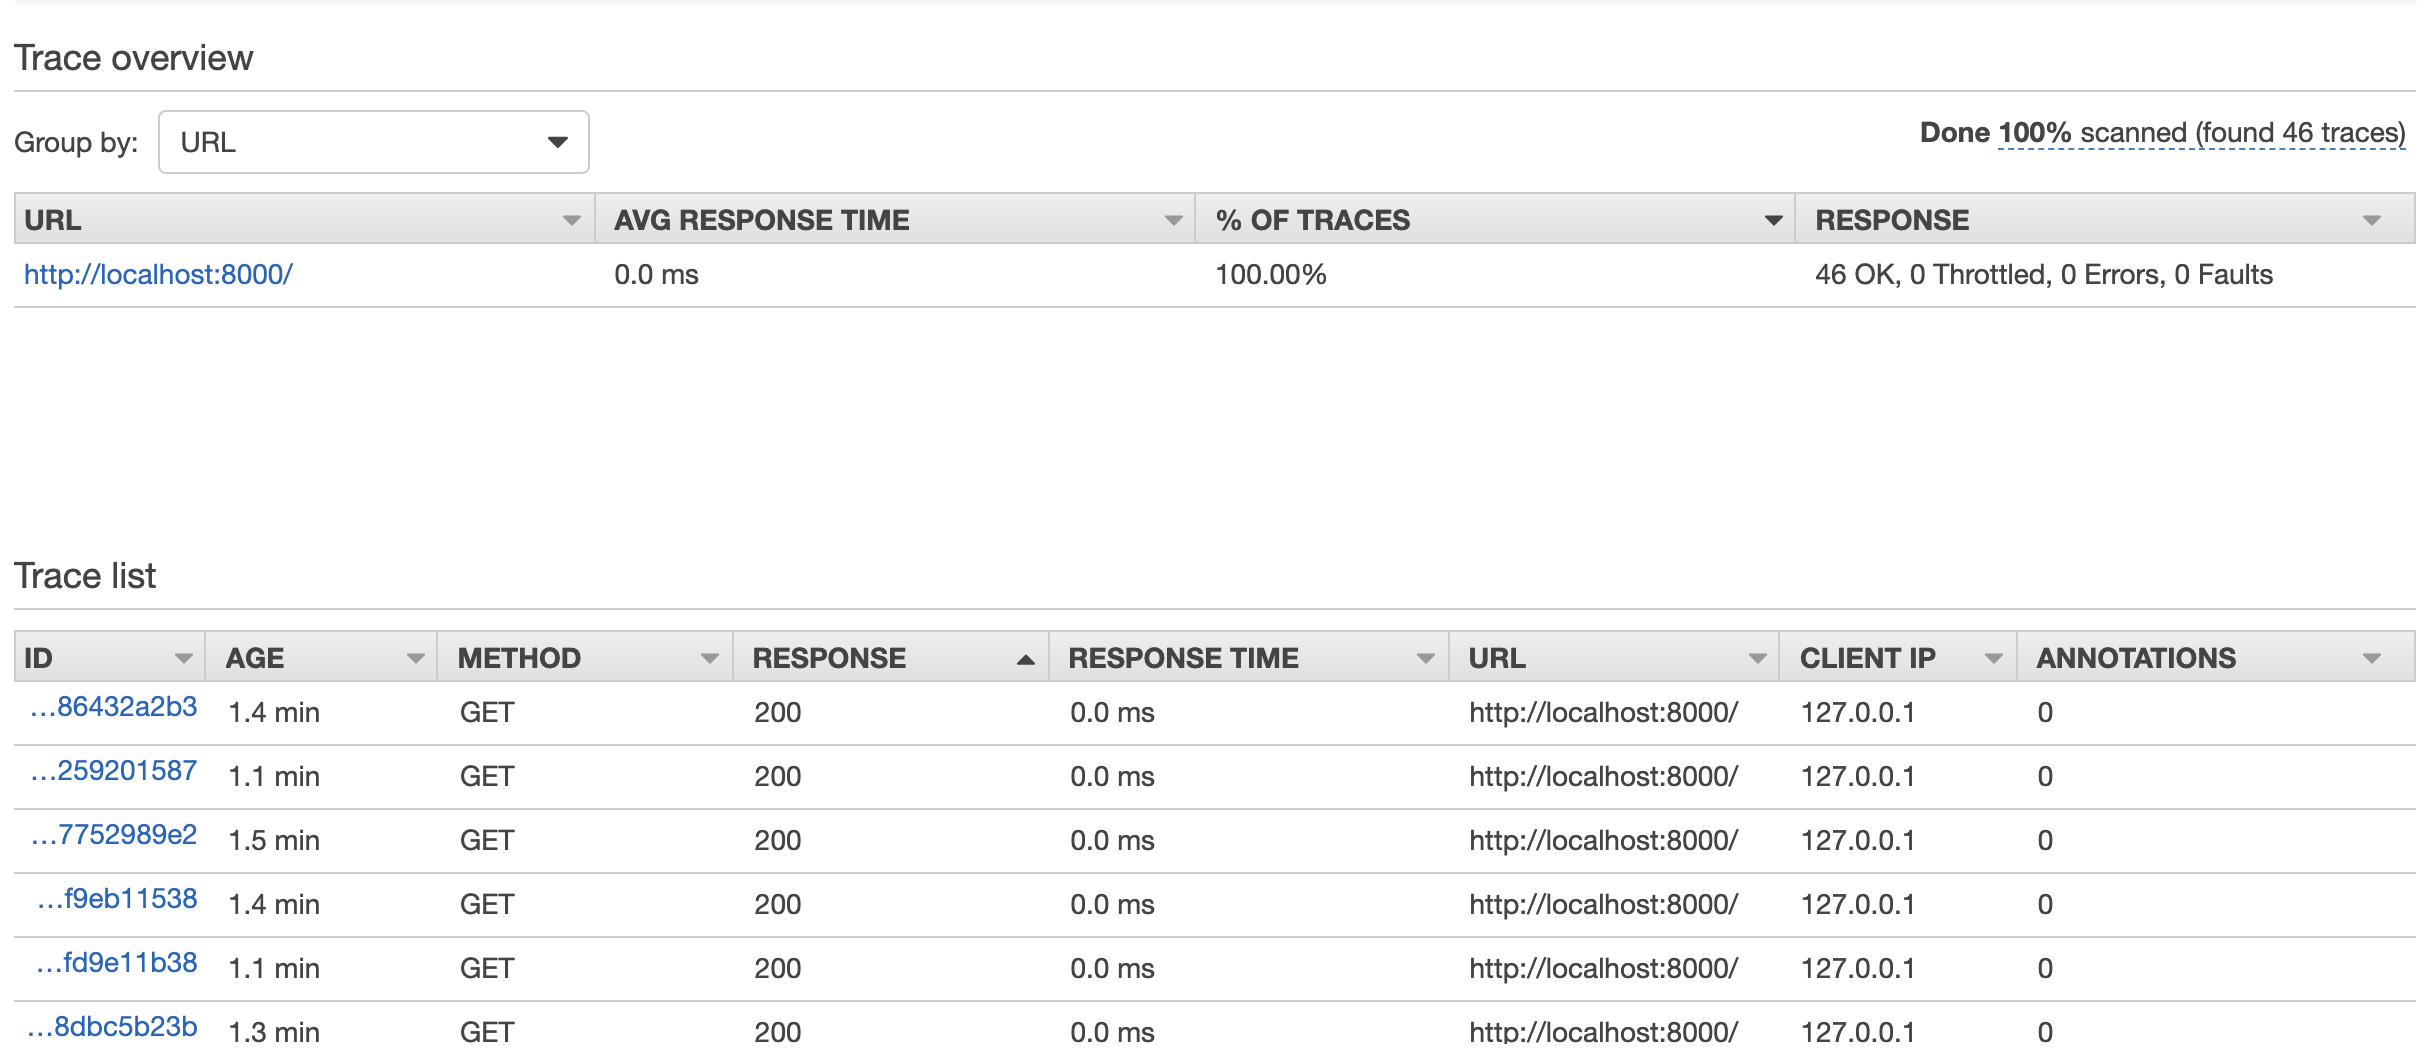2426x1058 pixels.
Task: Click sort arrow in overview URL column
Action: point(571,220)
